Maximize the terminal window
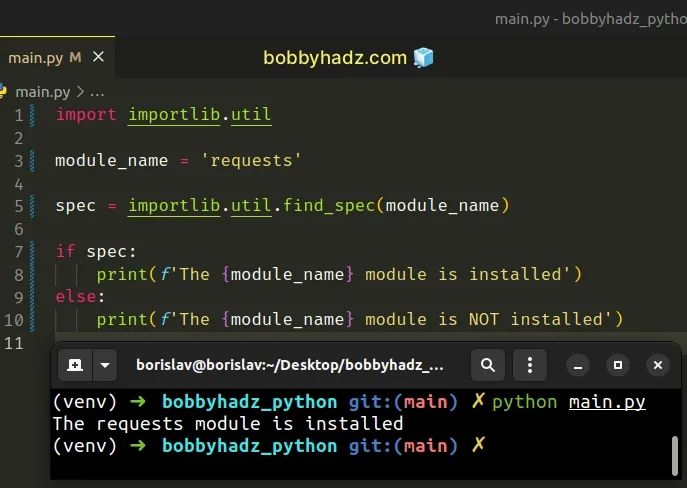 618,365
